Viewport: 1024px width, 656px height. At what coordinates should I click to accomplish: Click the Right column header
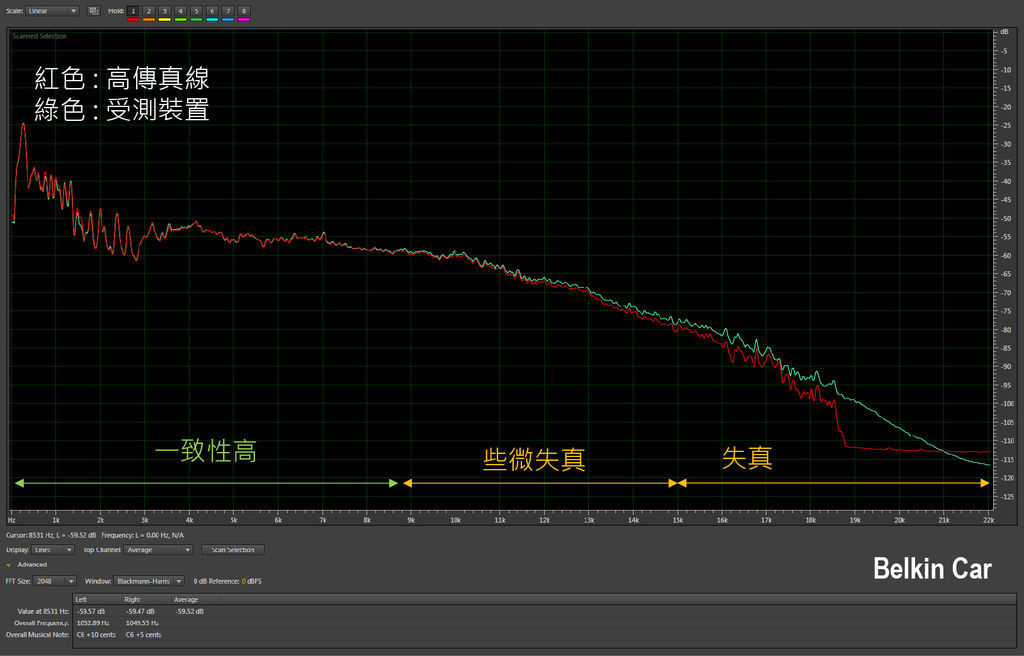tap(147, 599)
